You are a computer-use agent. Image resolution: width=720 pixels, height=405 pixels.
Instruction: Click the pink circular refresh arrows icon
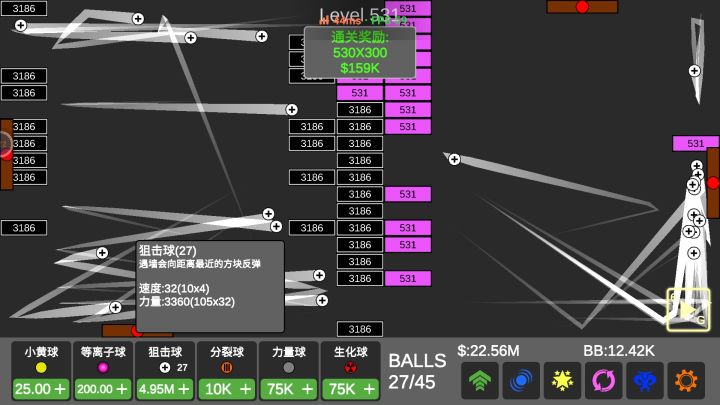603,380
